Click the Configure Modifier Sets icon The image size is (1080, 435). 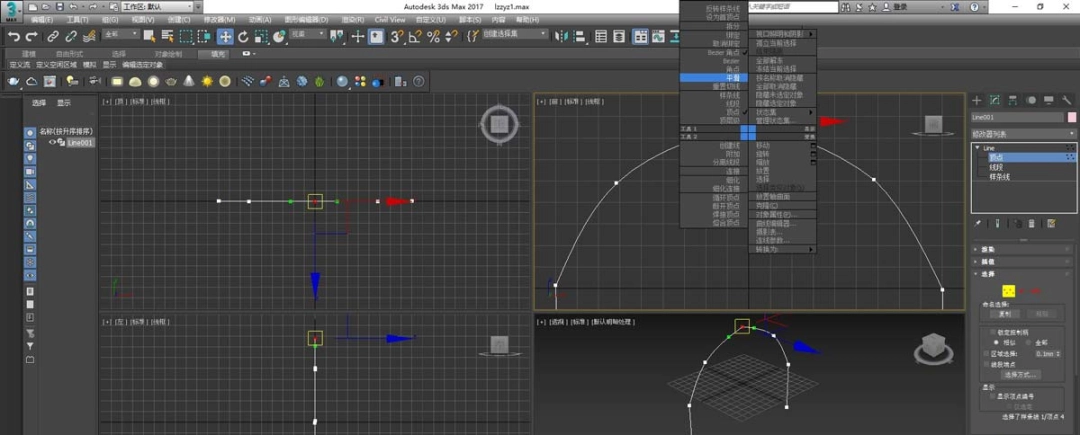coord(1051,224)
